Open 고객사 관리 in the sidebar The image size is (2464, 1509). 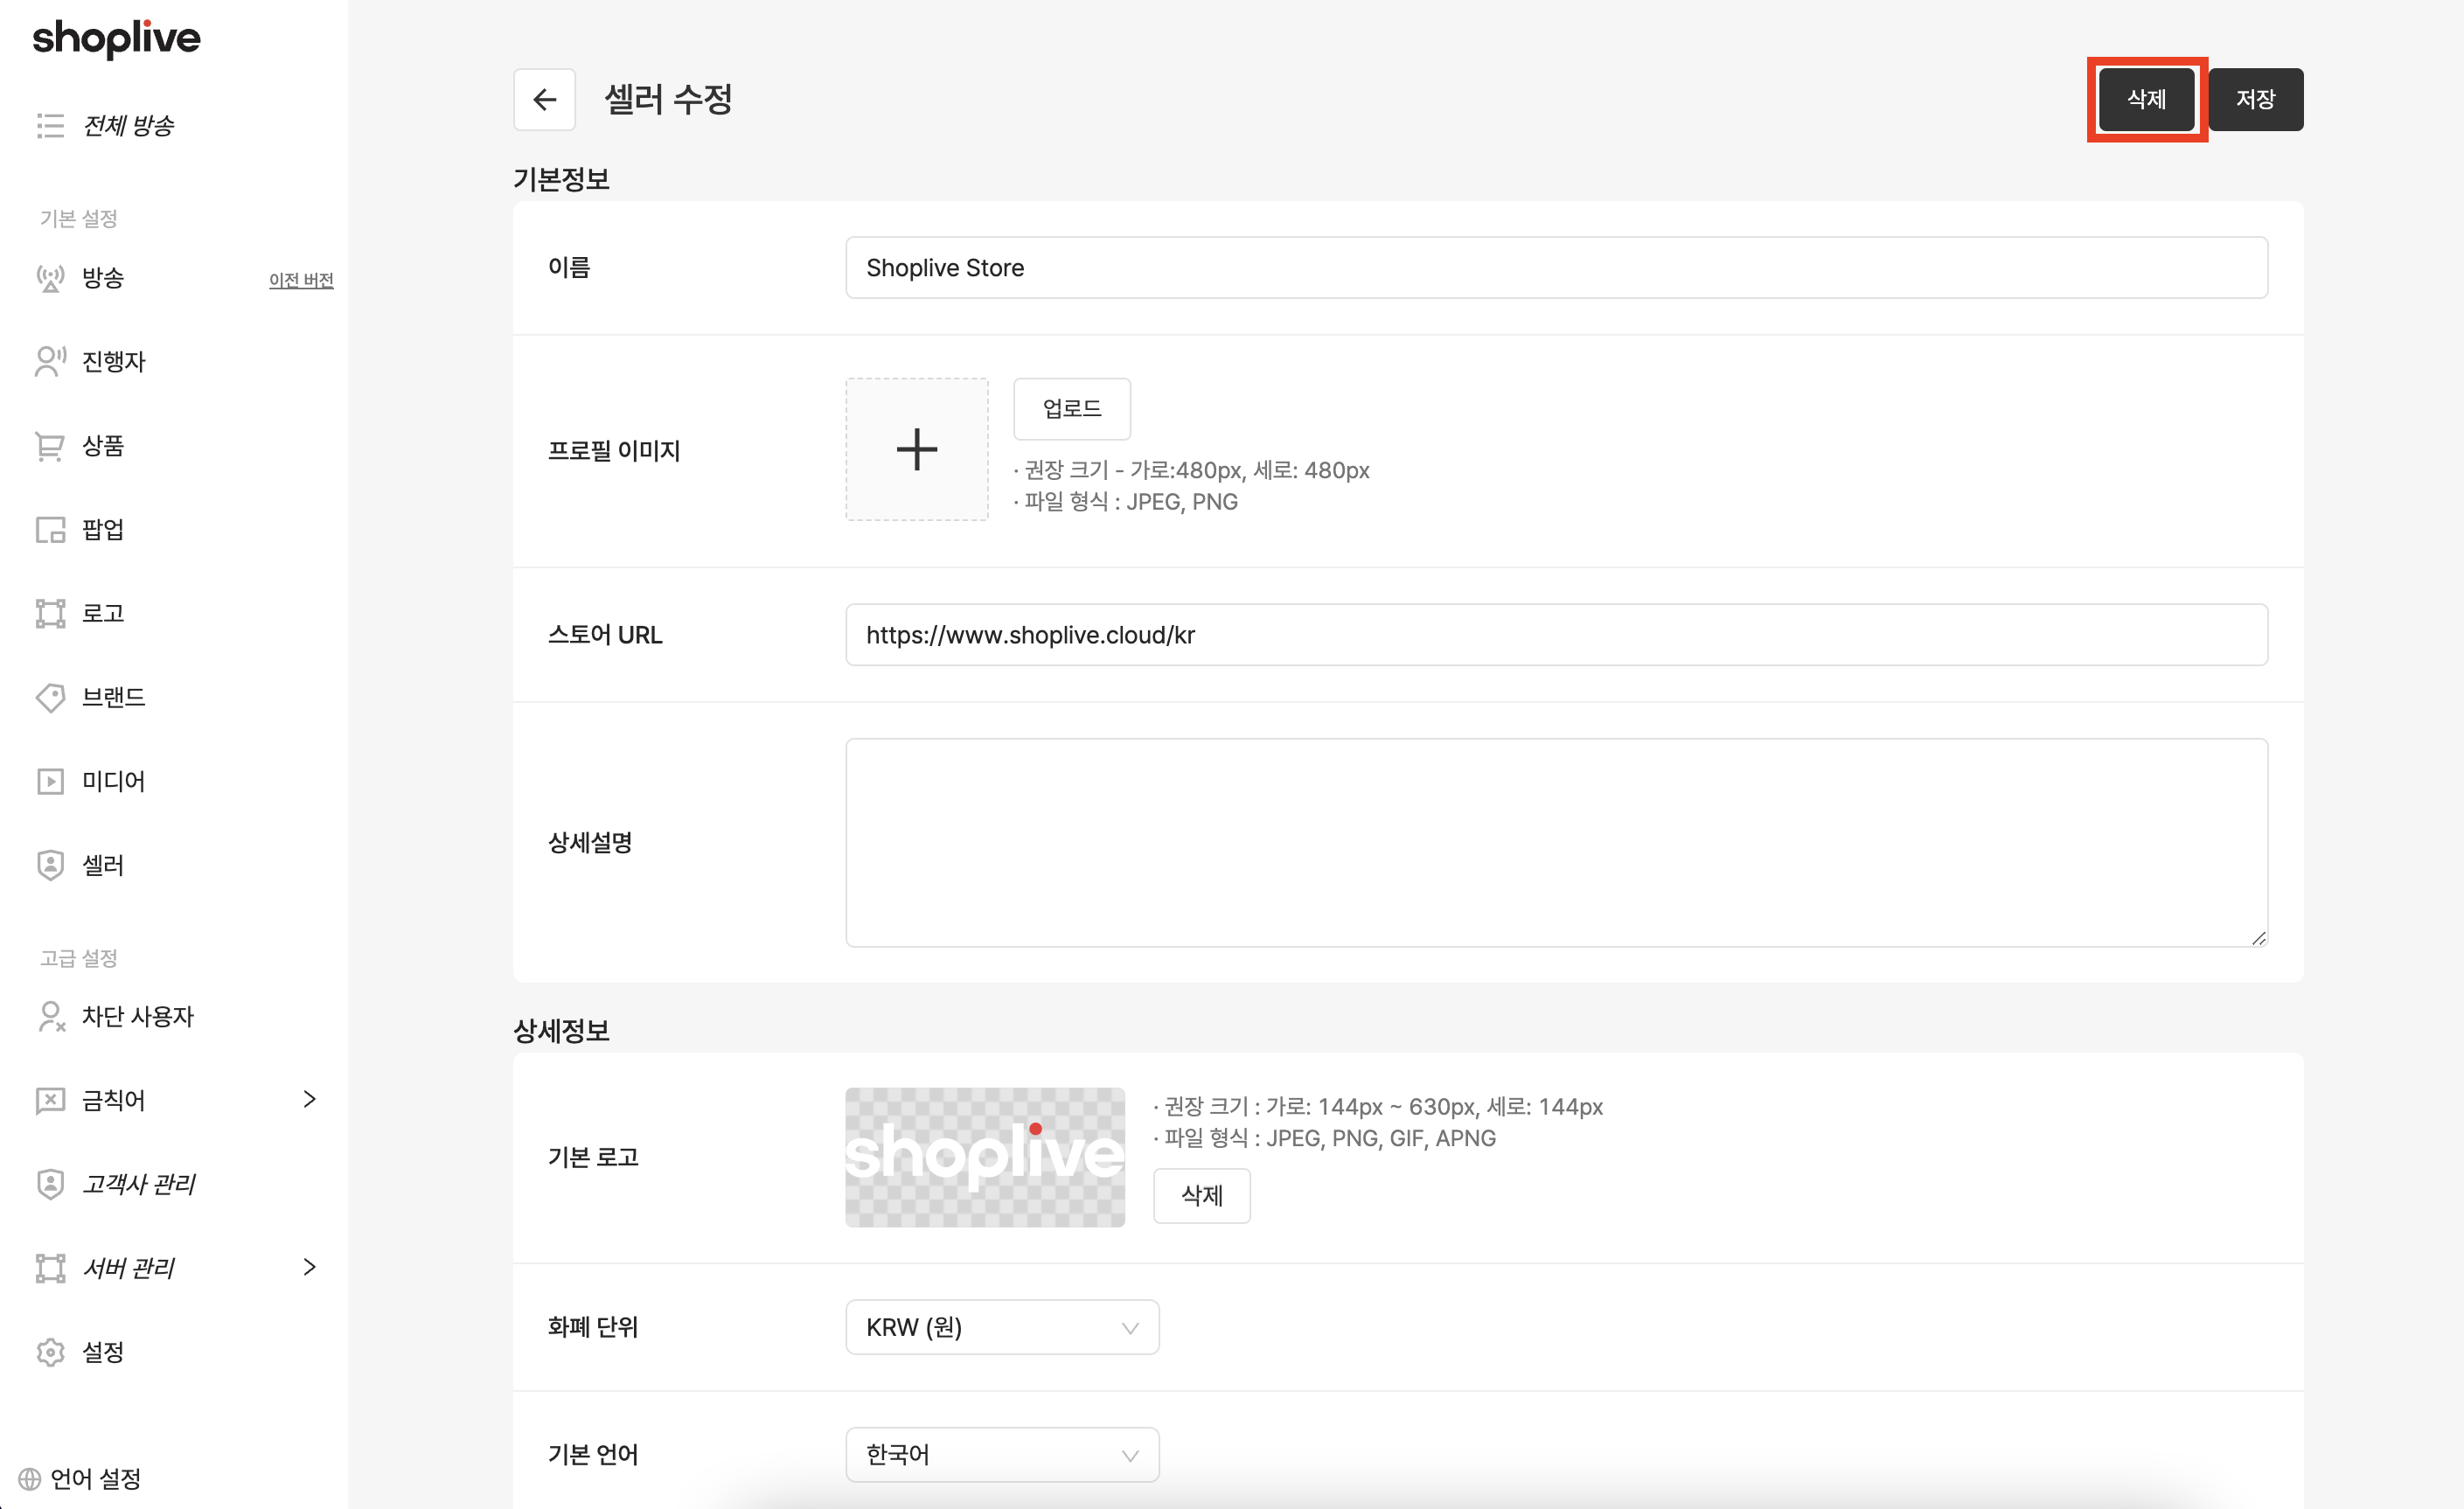point(139,1184)
